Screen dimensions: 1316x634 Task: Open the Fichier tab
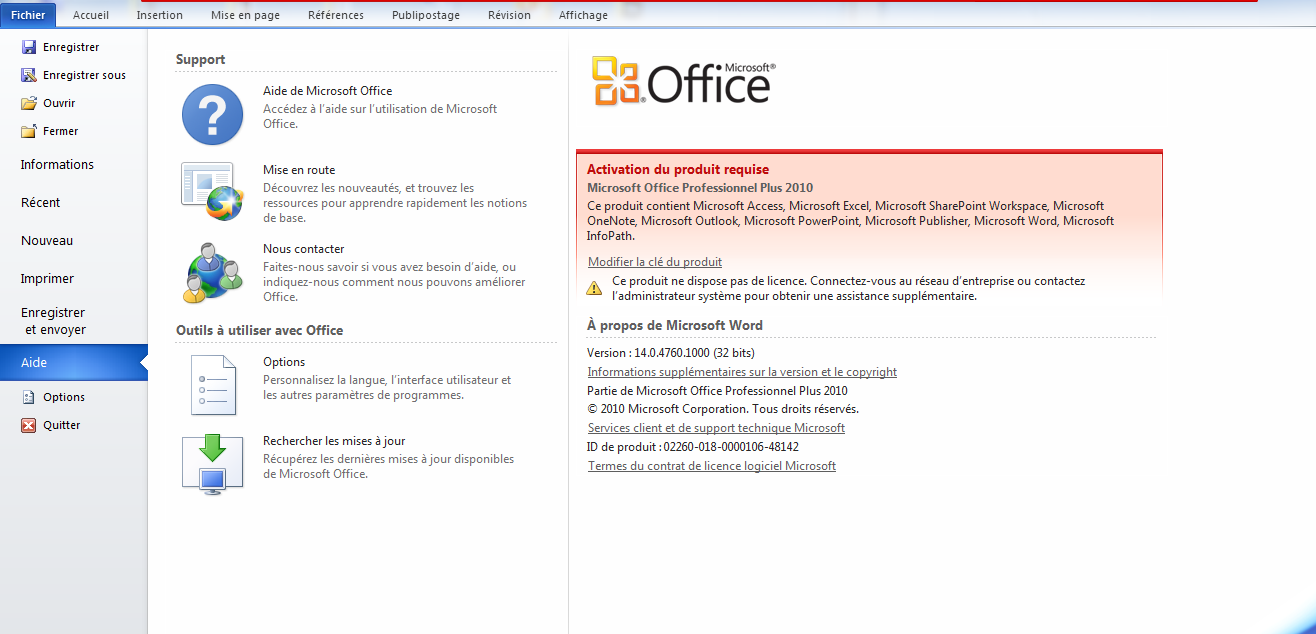tap(28, 15)
